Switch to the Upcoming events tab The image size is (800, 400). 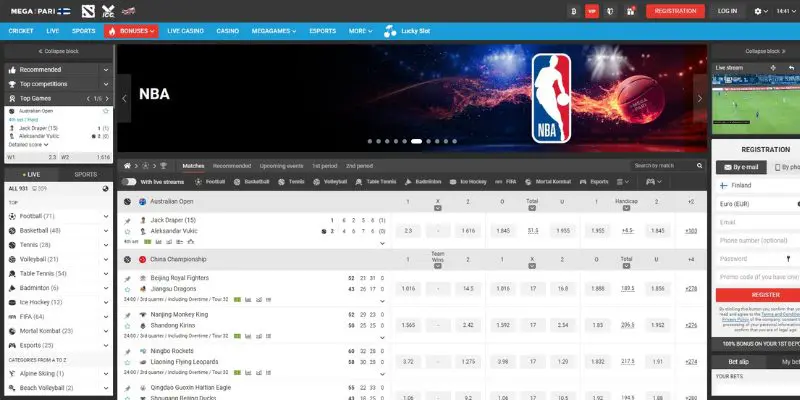(281, 166)
